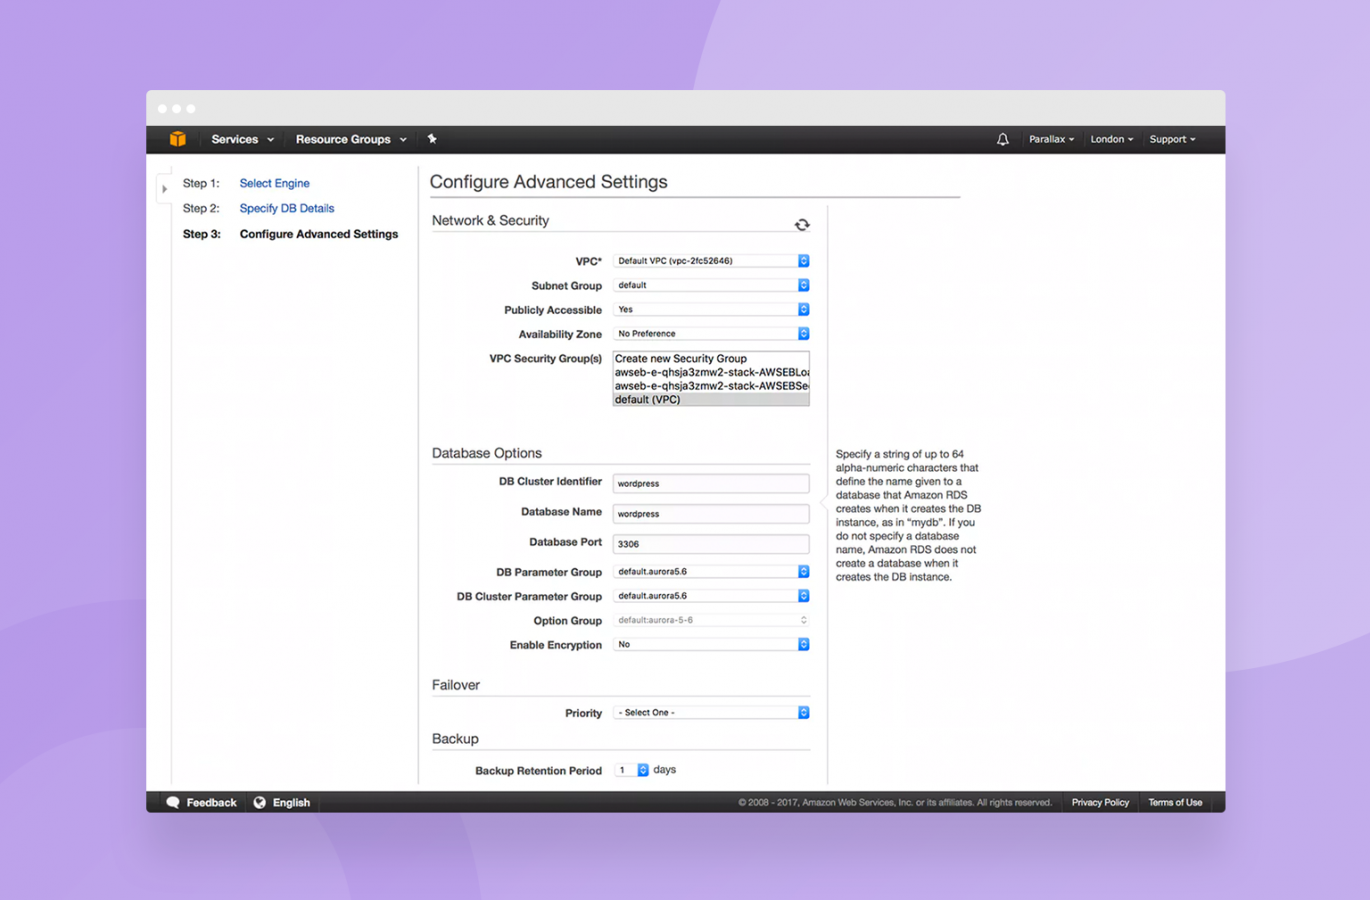Open the notifications bell
1370x900 pixels.
(x=1002, y=140)
